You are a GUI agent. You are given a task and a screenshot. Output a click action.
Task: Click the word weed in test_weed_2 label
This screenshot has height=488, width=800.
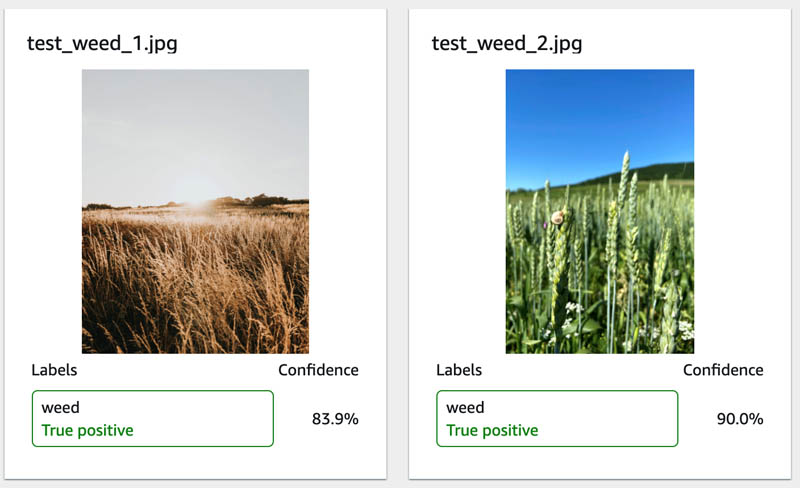pos(465,407)
